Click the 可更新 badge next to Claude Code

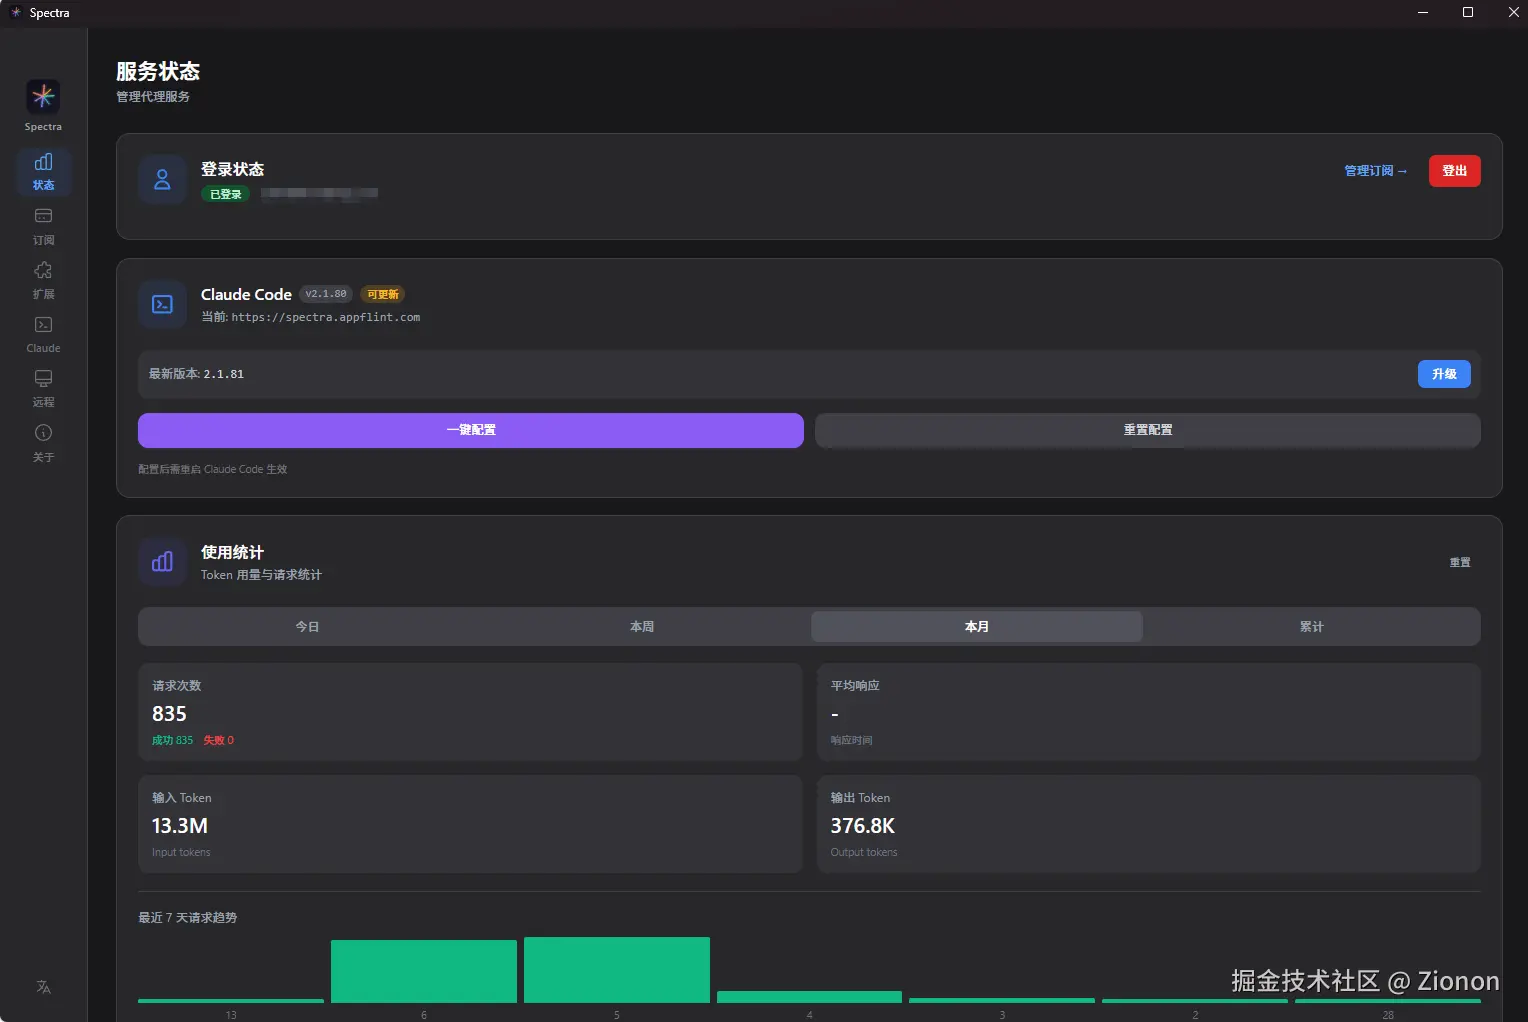coord(382,294)
